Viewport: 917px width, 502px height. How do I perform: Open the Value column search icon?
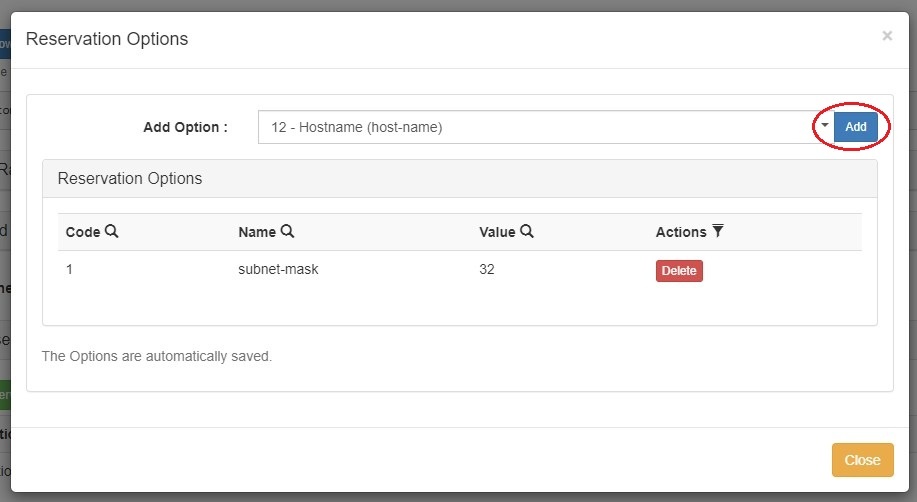(x=527, y=231)
